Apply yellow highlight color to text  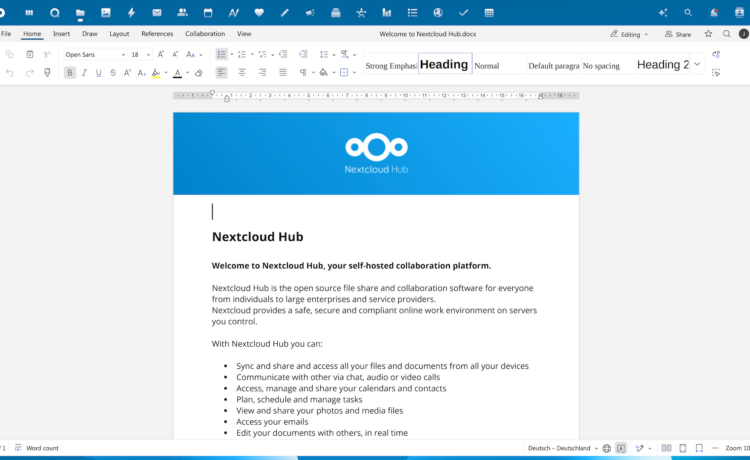(x=157, y=73)
